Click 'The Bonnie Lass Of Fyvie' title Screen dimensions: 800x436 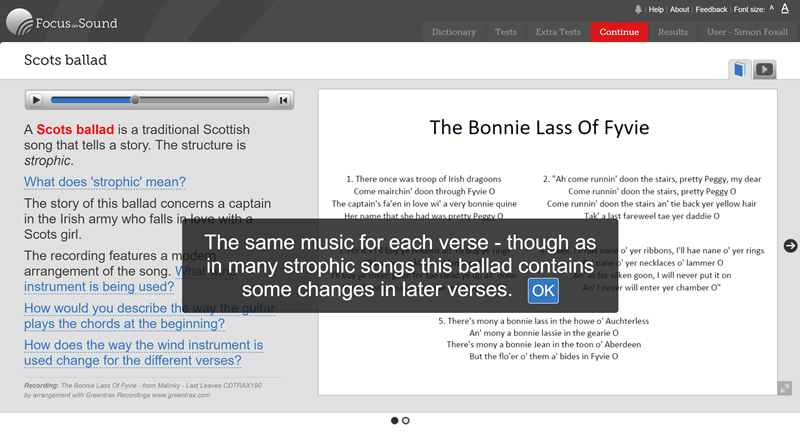coord(539,127)
